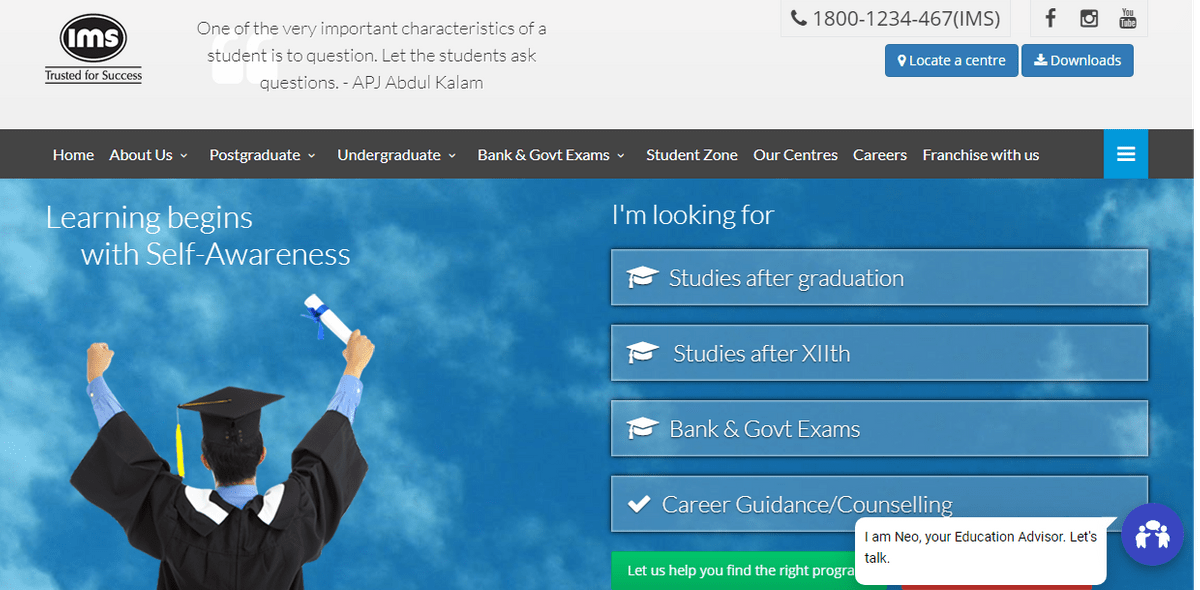
Task: Click the IMS Trusted for Success logo
Action: pos(93,48)
